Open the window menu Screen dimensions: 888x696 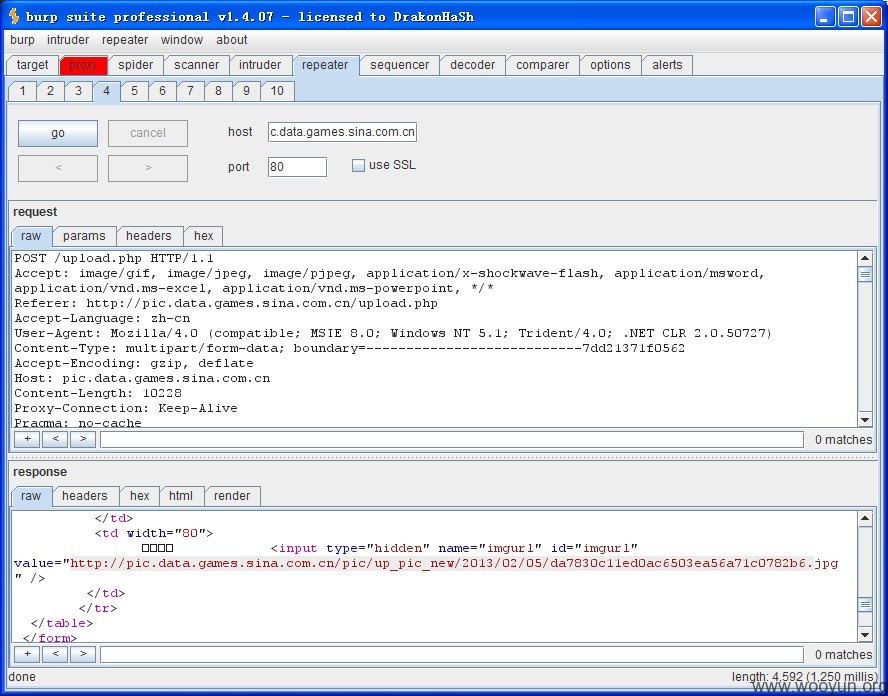point(182,40)
